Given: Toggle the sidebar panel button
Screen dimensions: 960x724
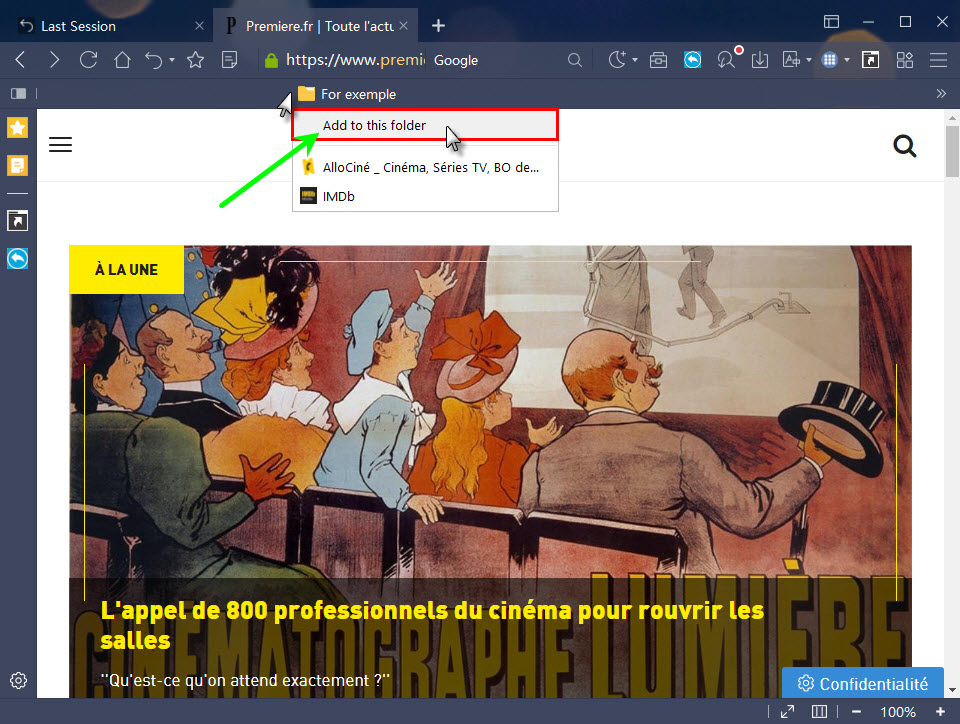Looking at the screenshot, I should [x=18, y=94].
